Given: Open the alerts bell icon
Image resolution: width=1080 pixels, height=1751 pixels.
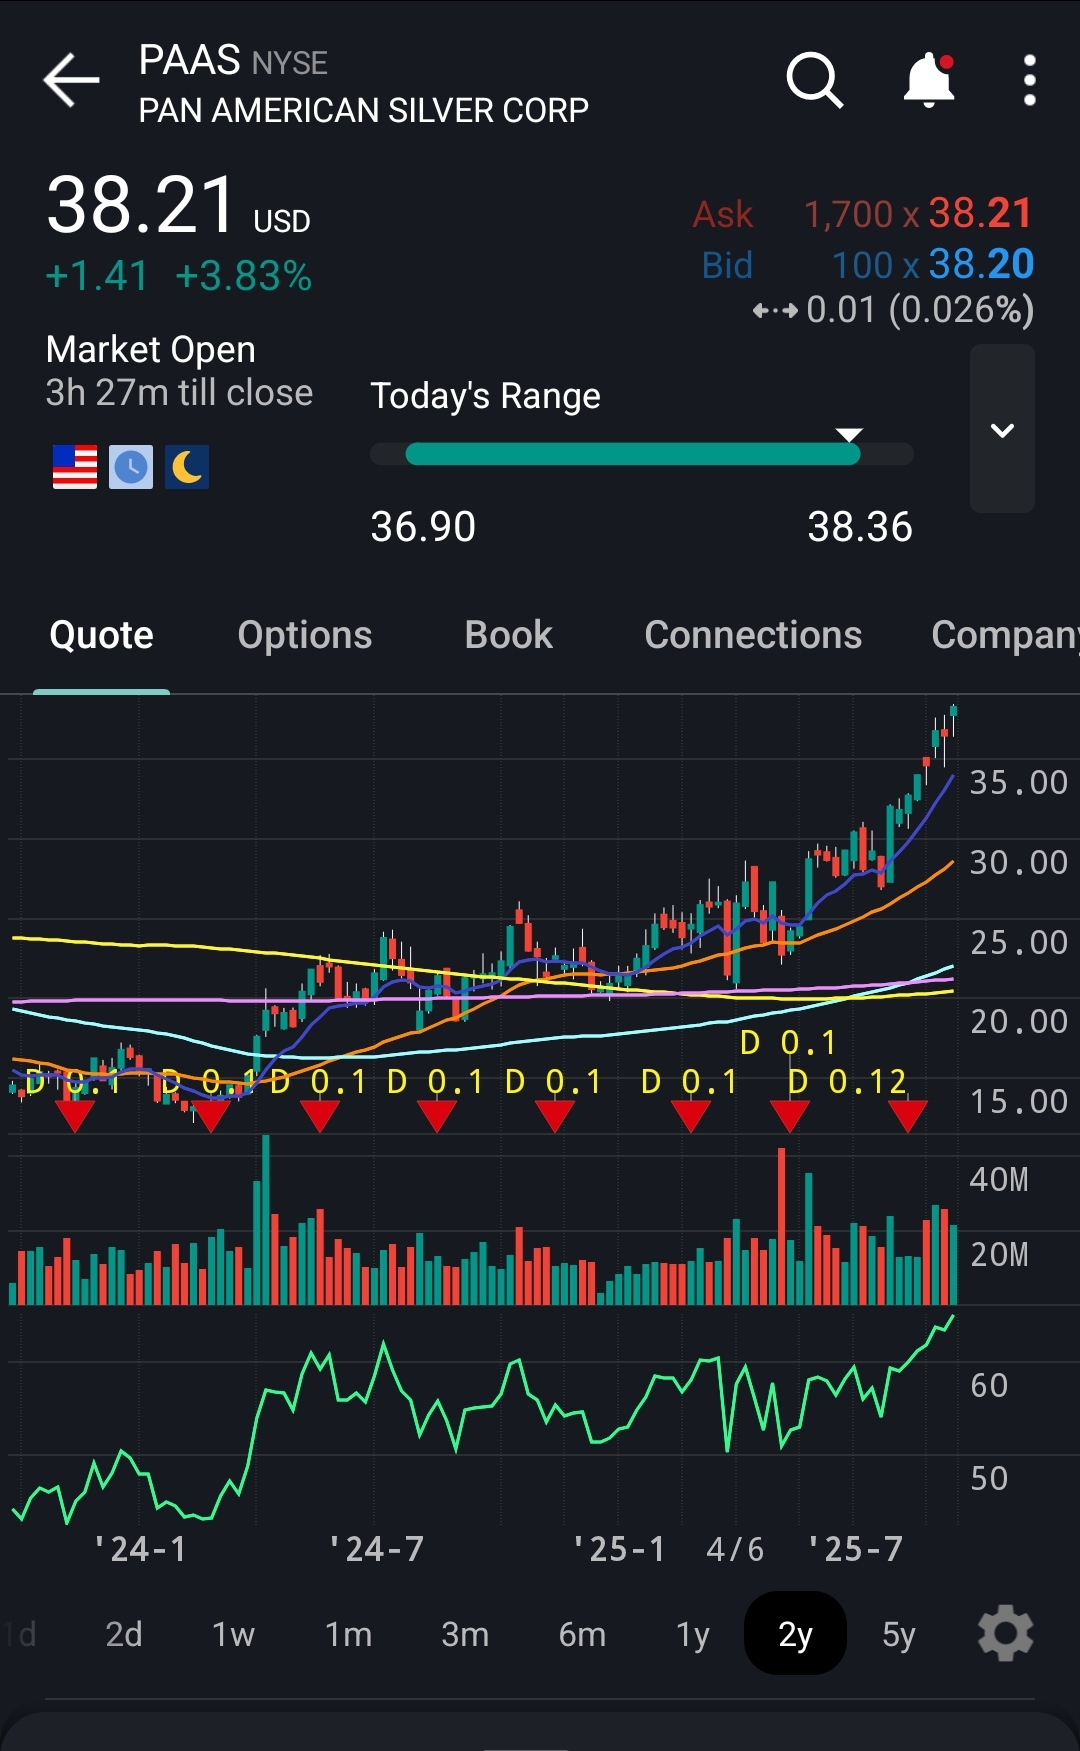Looking at the screenshot, I should tap(929, 80).
